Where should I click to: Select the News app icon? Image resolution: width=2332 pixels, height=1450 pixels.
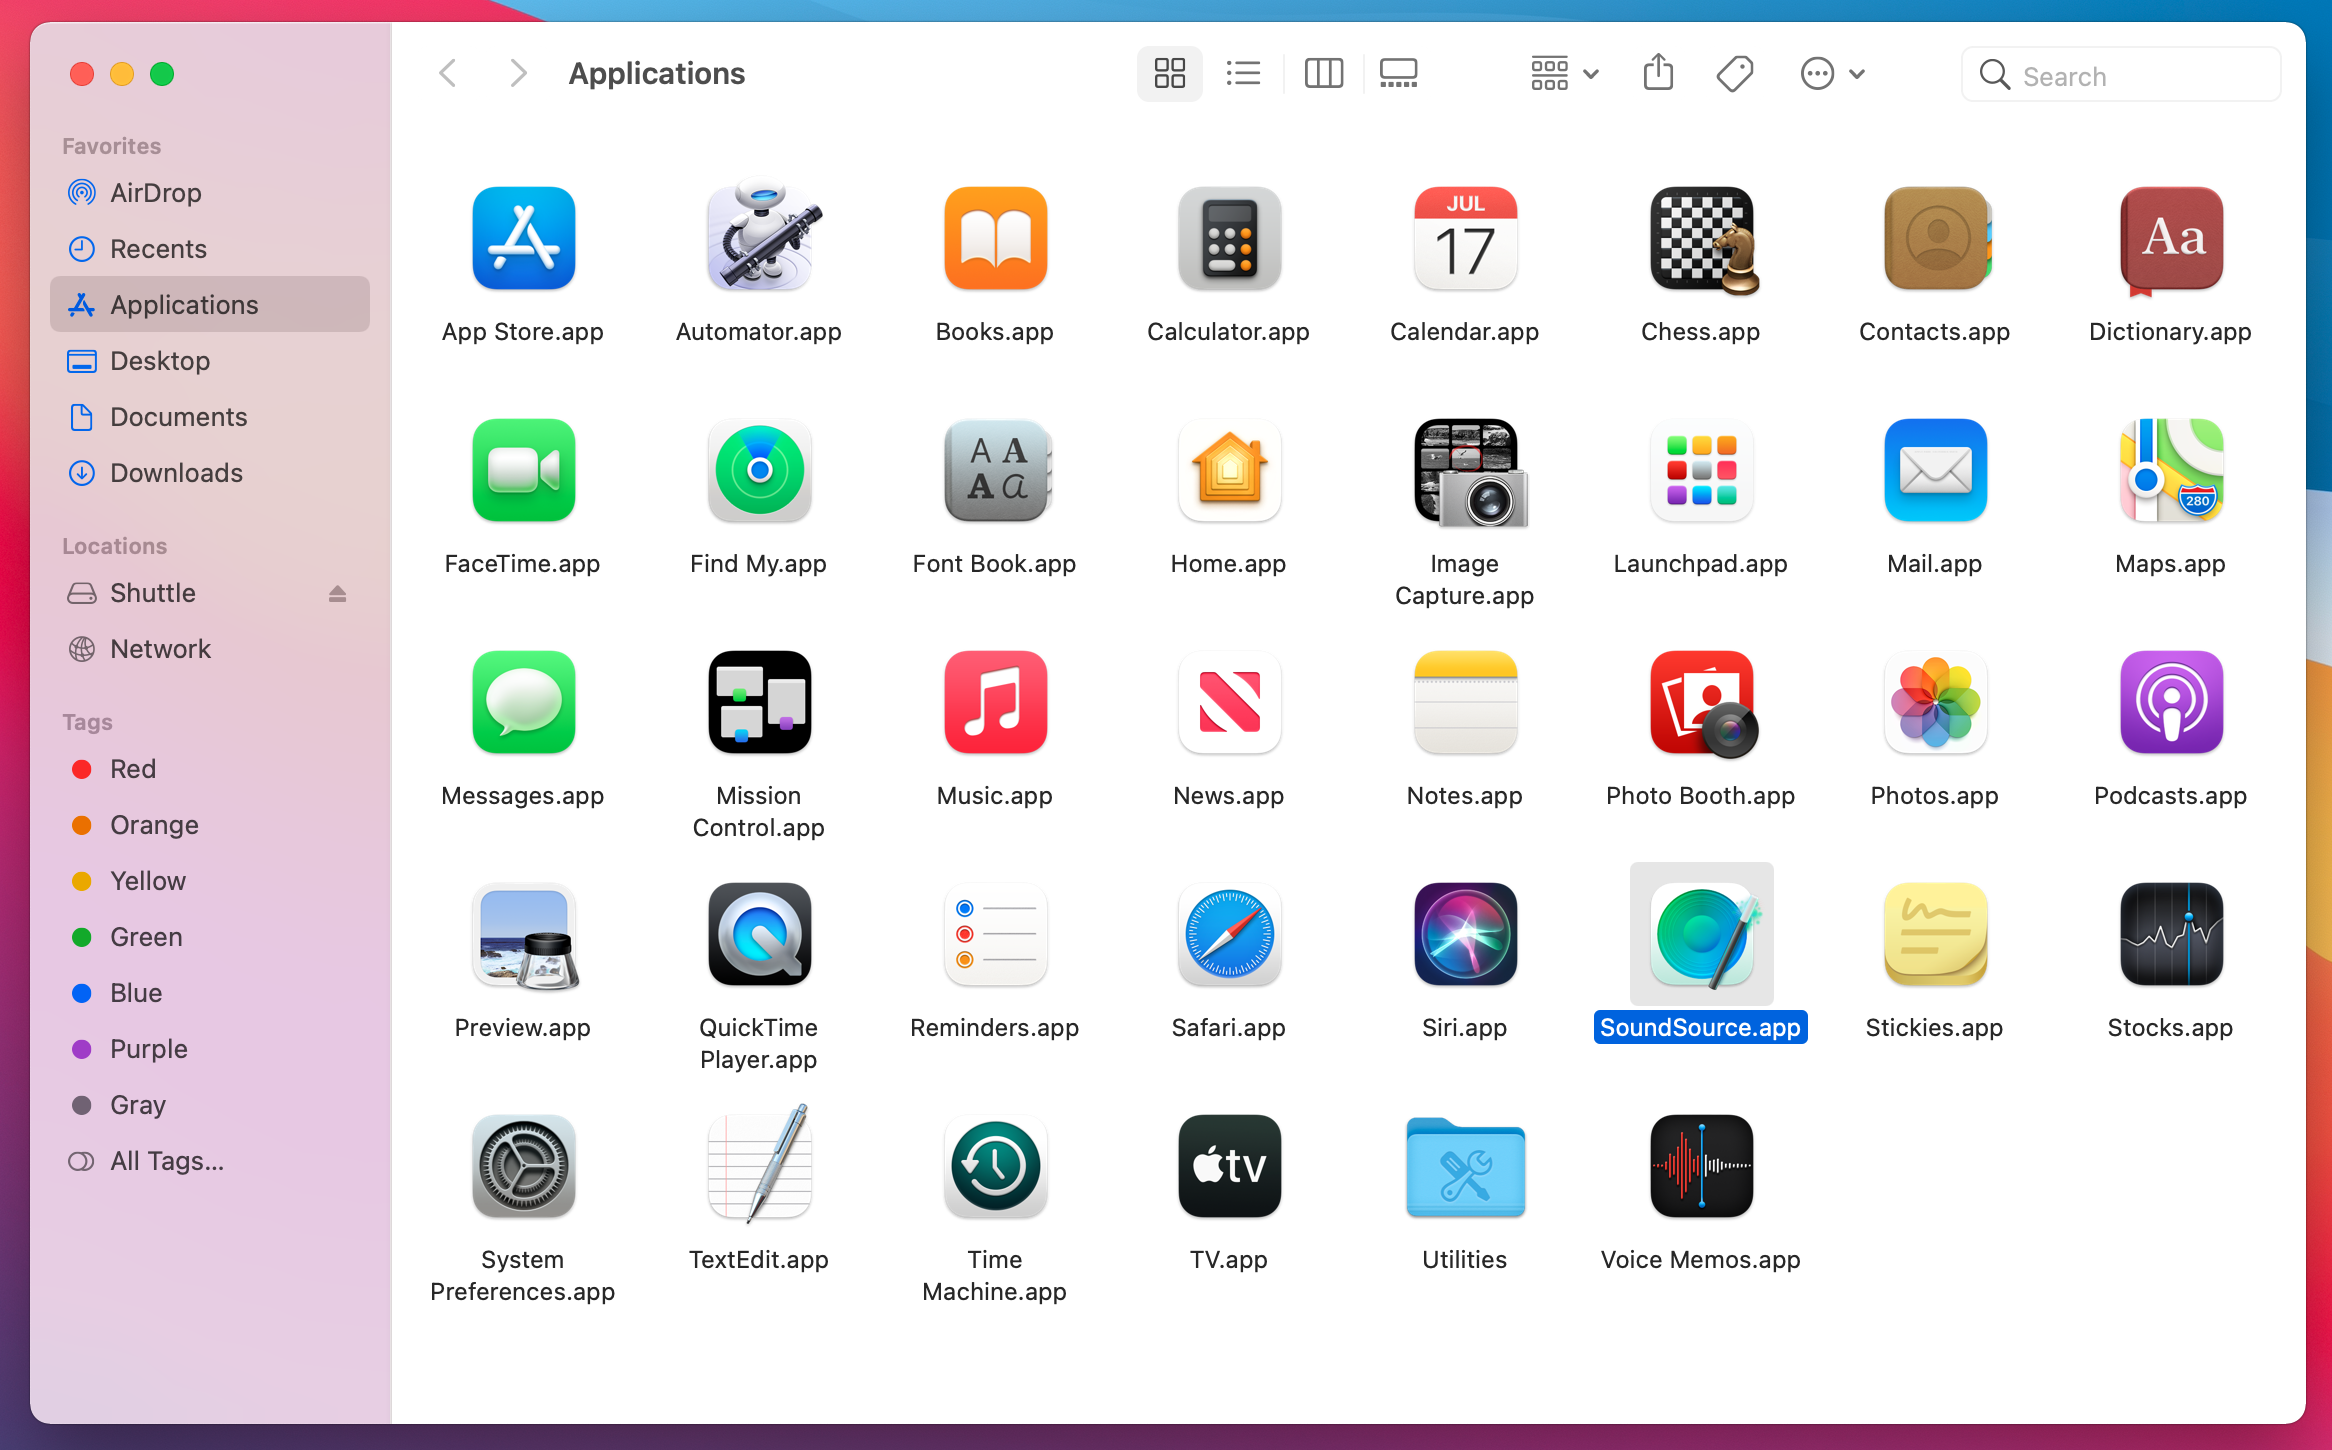point(1229,702)
